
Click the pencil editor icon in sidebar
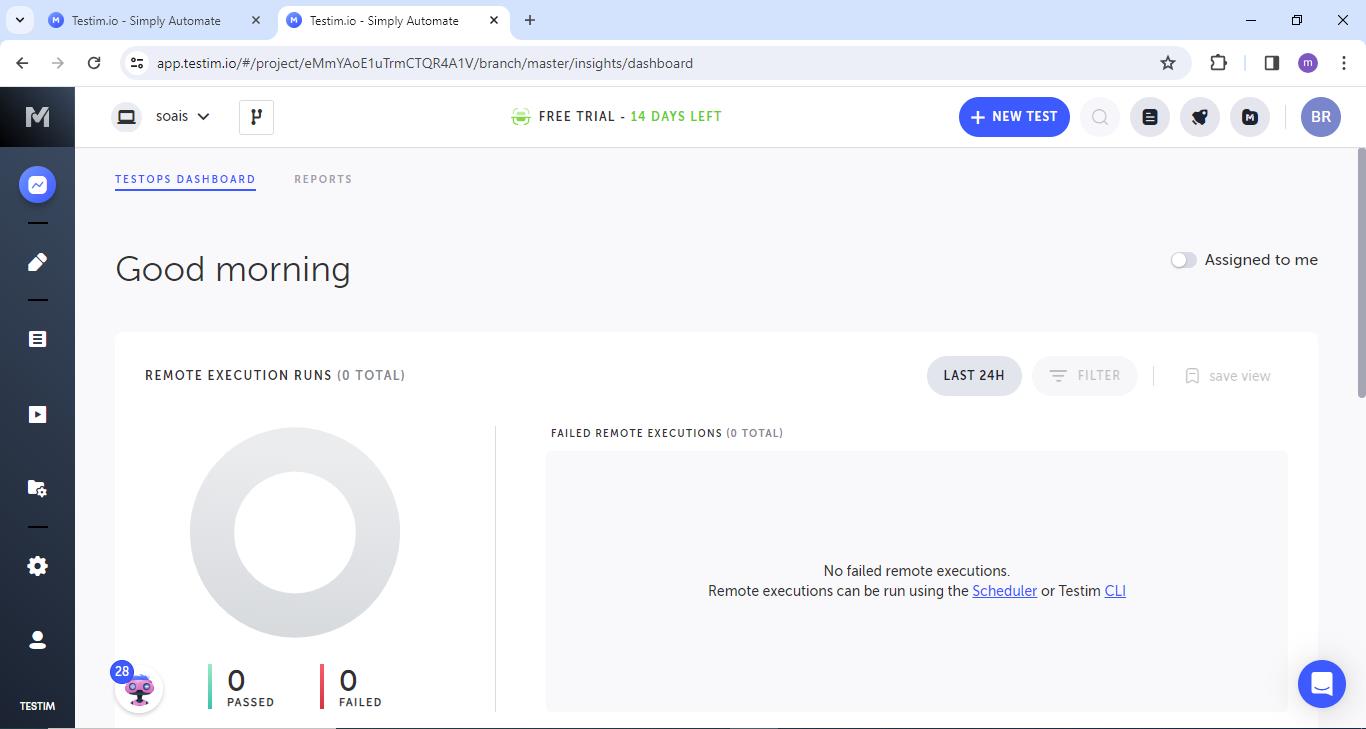[x=37, y=262]
